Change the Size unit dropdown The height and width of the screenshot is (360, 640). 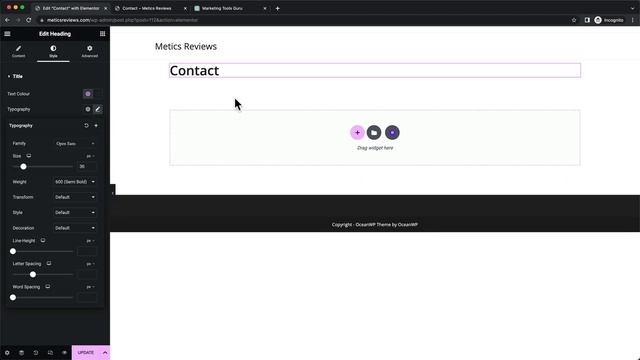(x=90, y=156)
